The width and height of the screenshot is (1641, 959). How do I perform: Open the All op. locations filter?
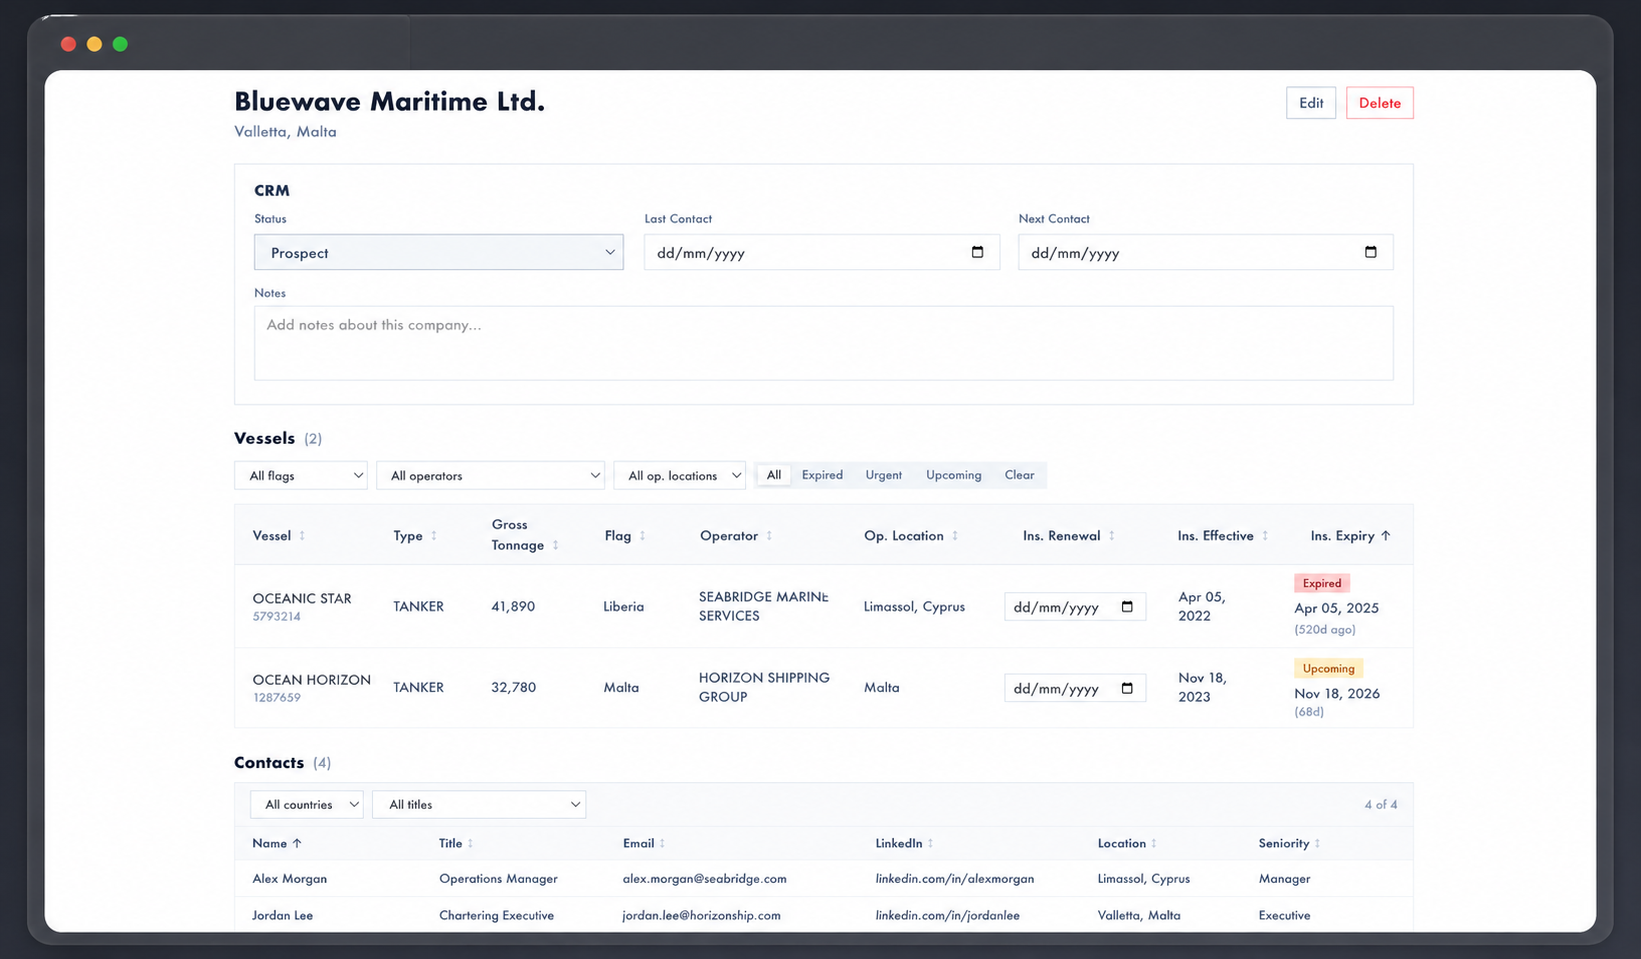click(x=680, y=475)
